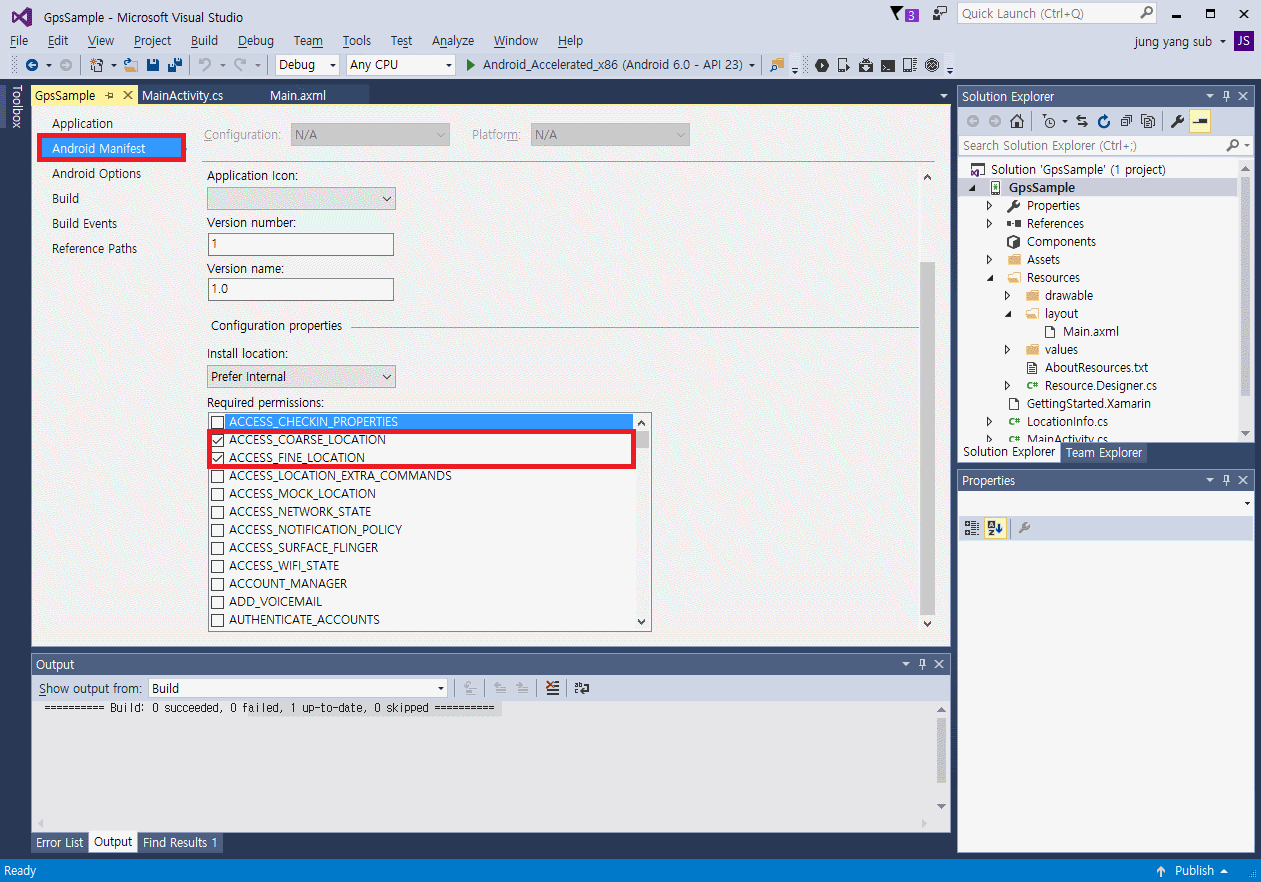
Task: Expand the References node
Action: (990, 224)
